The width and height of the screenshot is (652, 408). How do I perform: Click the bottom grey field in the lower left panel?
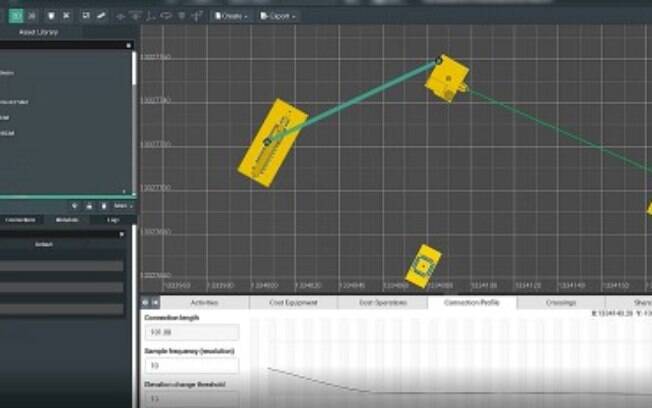(62, 309)
